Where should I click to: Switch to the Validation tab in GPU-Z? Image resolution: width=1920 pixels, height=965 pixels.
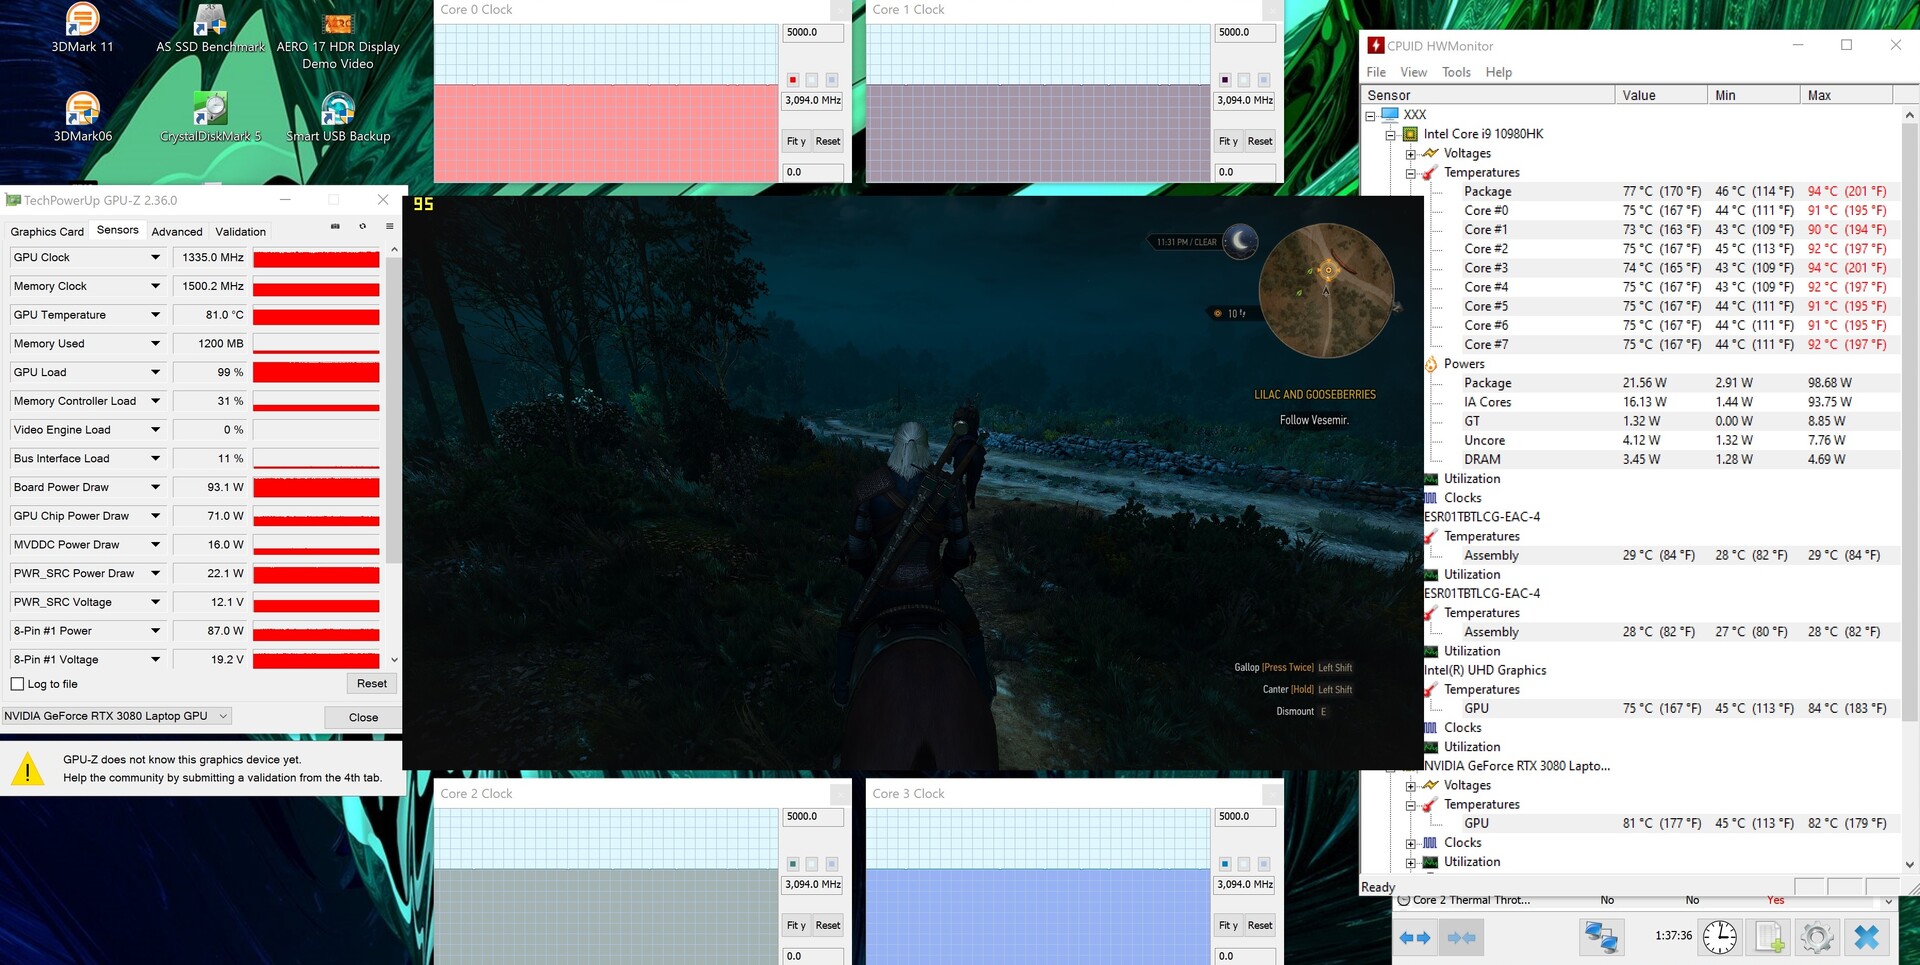point(241,232)
